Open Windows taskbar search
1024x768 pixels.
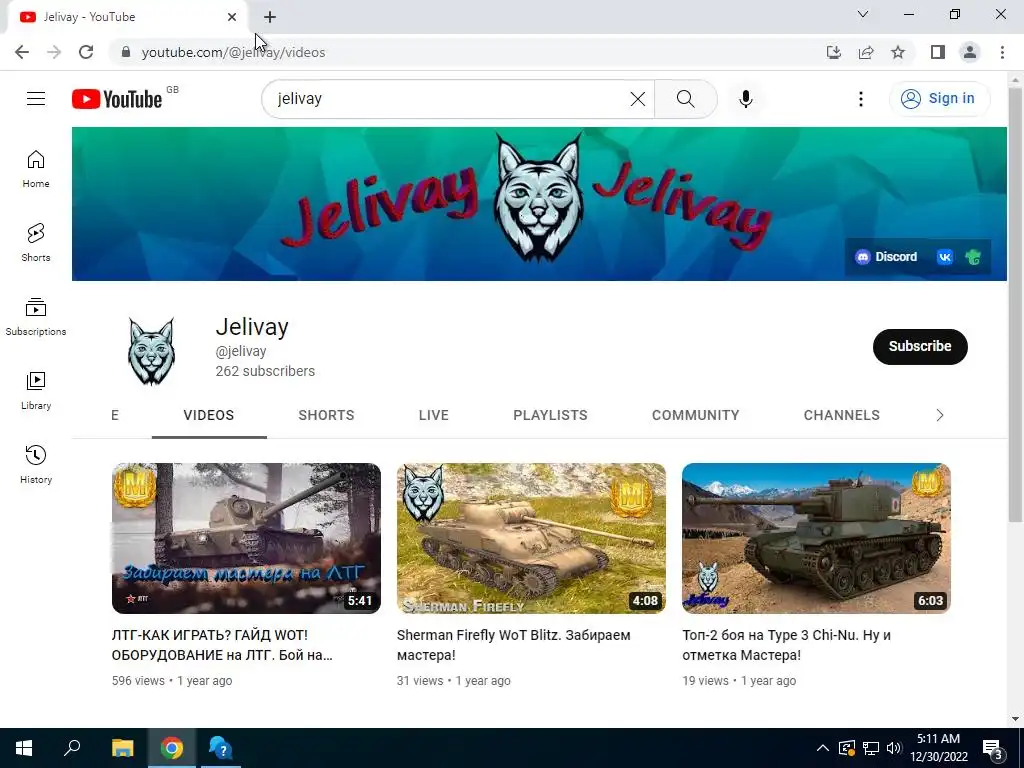pos(72,748)
